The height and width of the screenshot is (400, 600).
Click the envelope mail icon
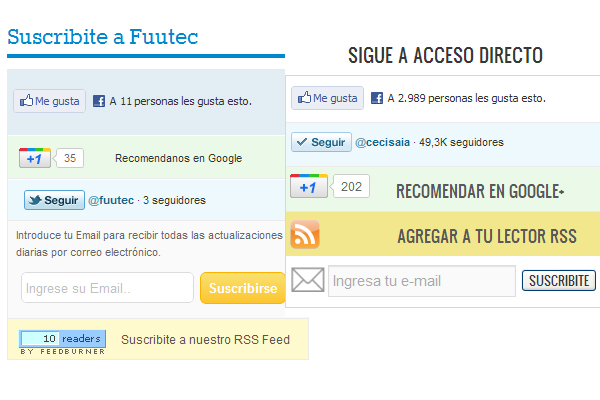coord(308,280)
